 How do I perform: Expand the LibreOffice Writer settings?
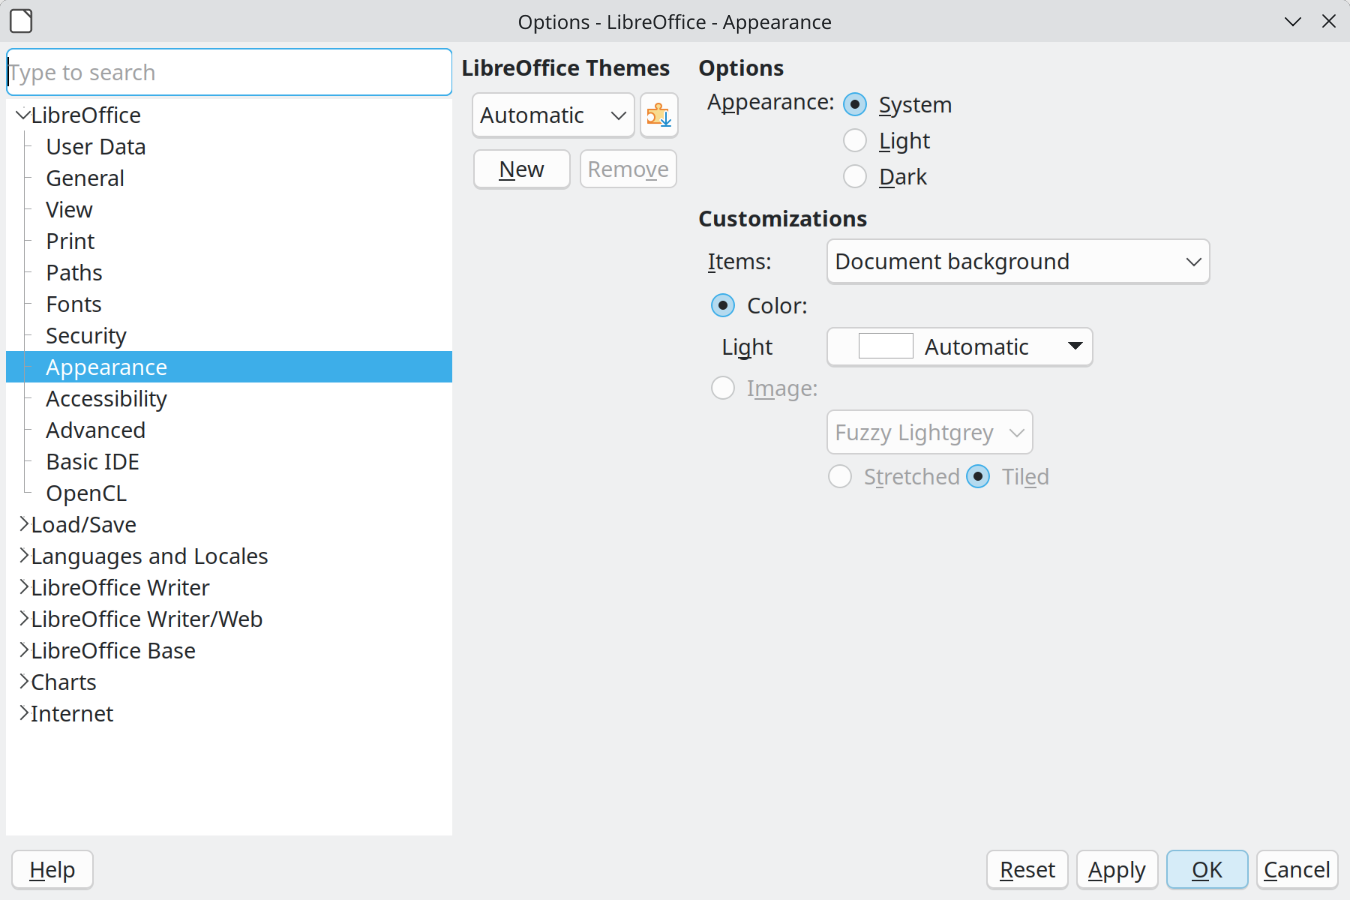coord(22,587)
